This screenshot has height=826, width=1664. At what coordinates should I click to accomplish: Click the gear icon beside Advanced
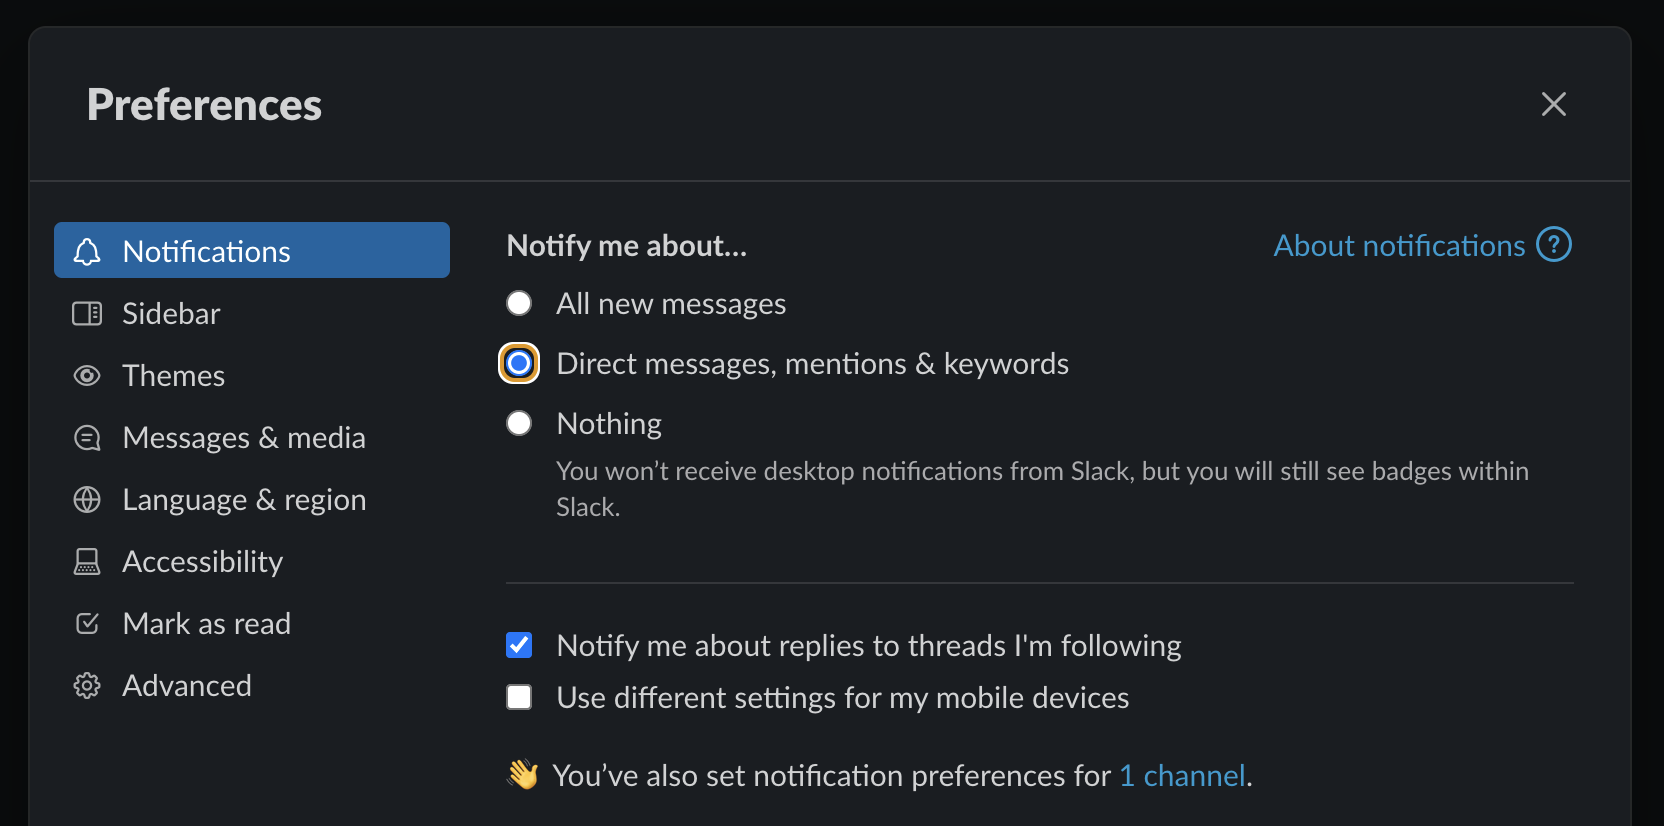[x=87, y=686]
